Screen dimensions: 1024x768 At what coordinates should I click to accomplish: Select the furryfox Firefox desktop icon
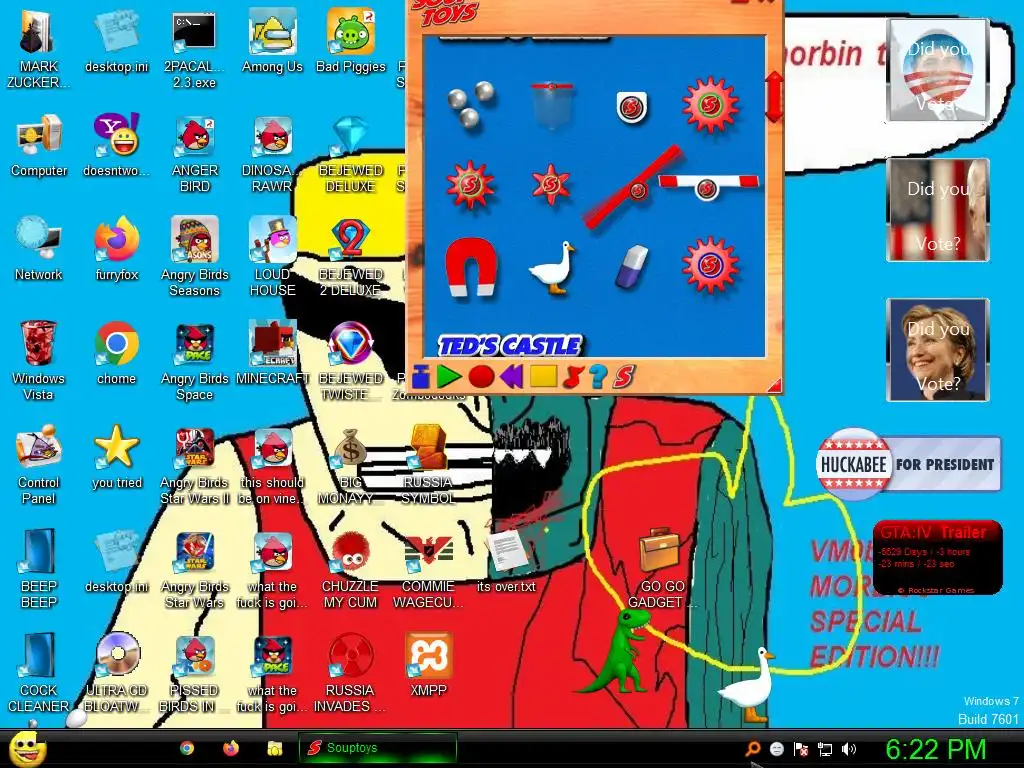point(117,249)
